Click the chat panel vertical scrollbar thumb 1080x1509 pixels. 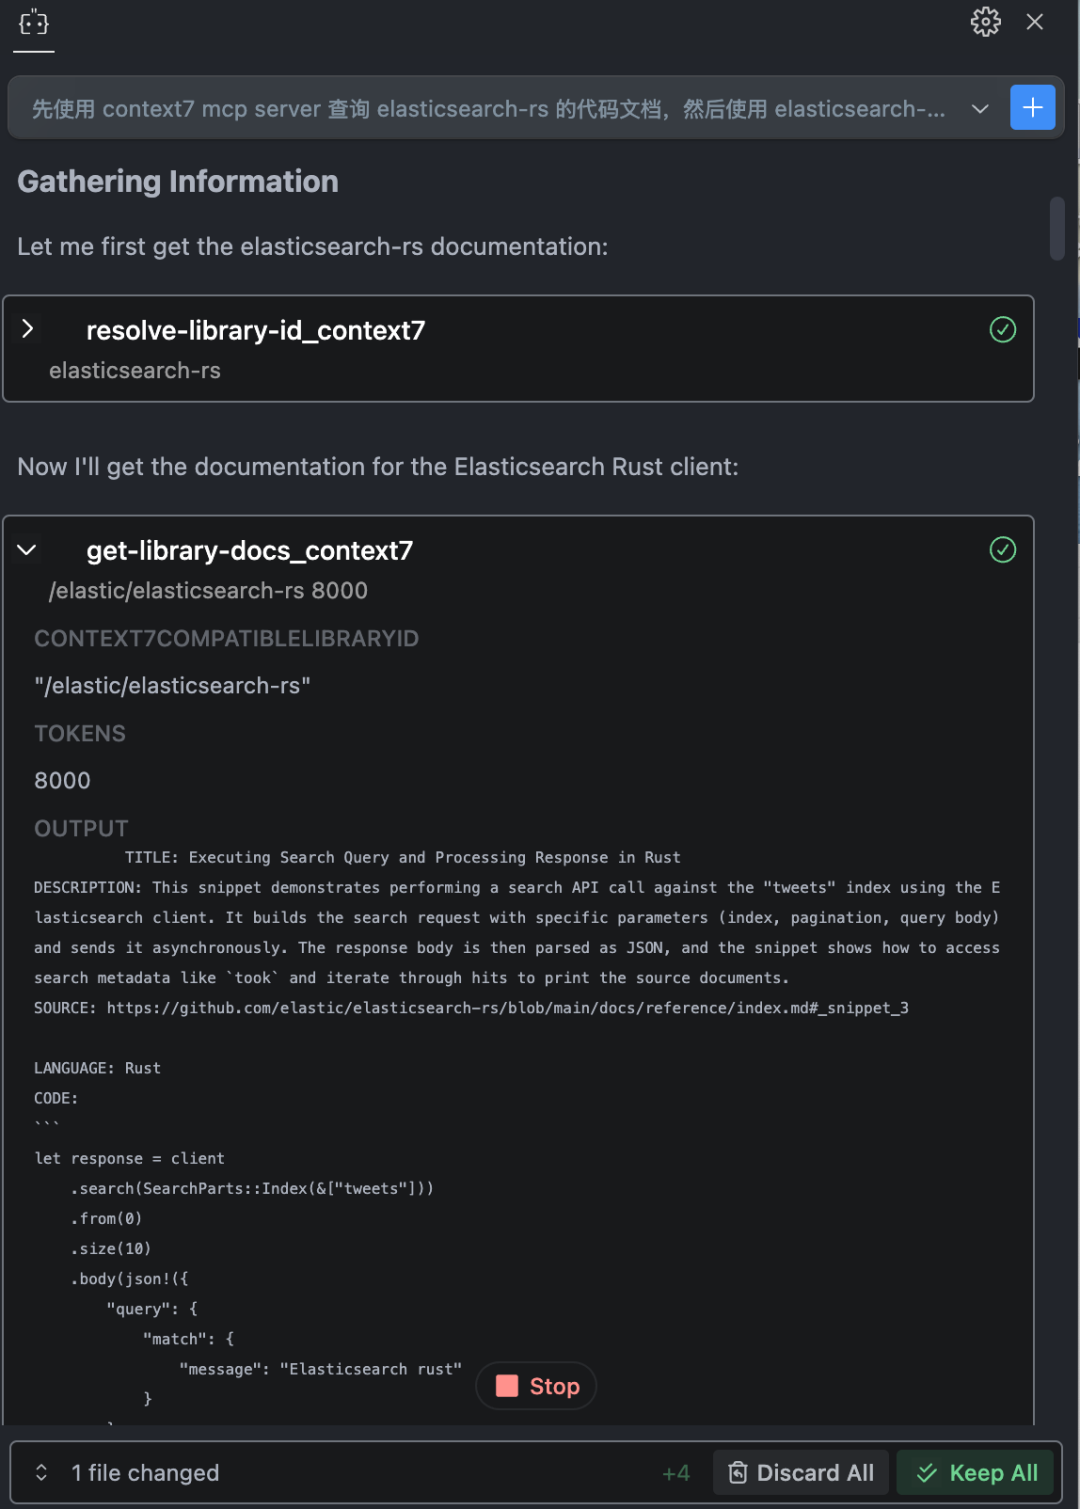(x=1057, y=228)
